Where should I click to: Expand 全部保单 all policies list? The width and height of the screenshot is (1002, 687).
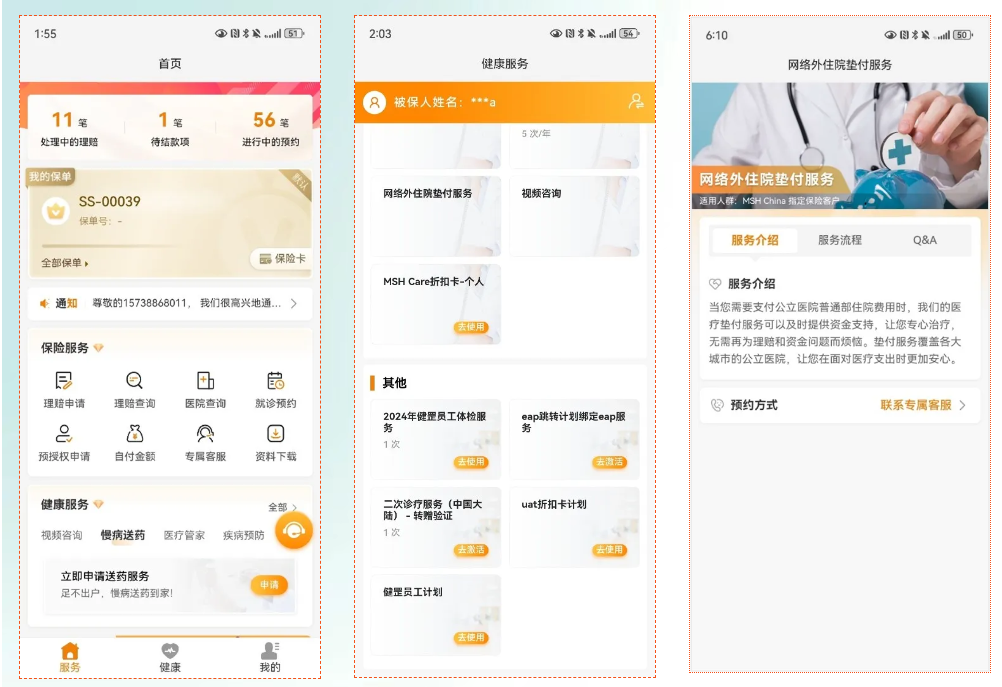click(x=65, y=263)
